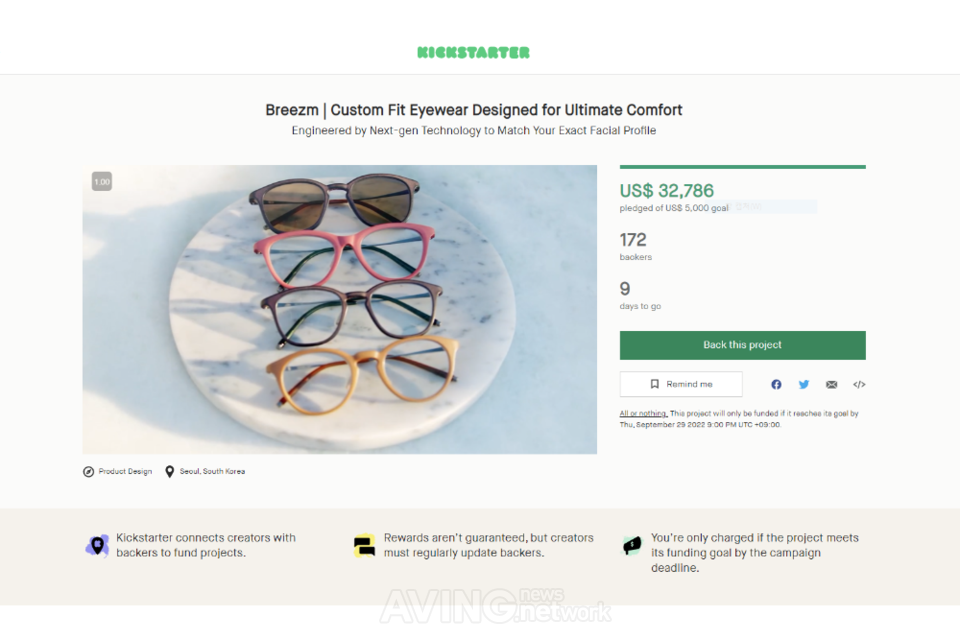Click the green megaphone charge icon
The image size is (960, 639).
tap(632, 545)
